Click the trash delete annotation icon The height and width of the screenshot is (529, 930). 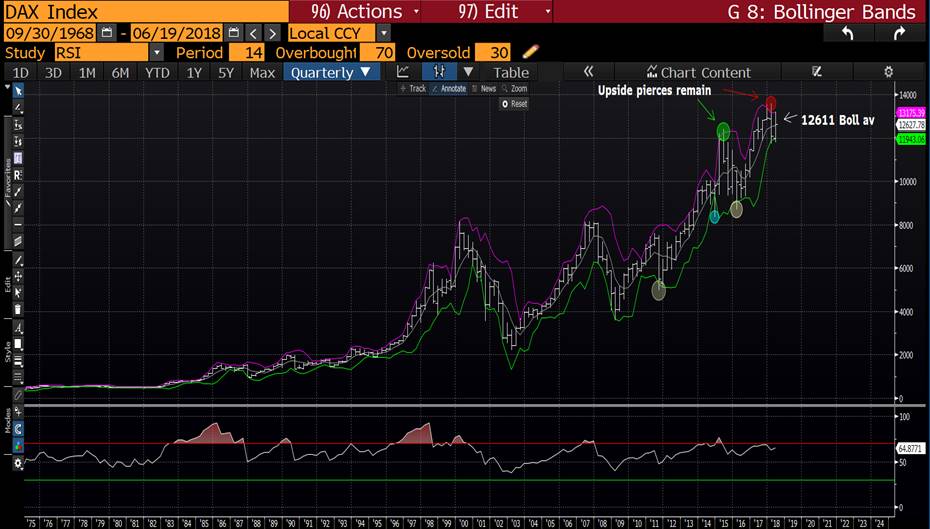tap(18, 309)
